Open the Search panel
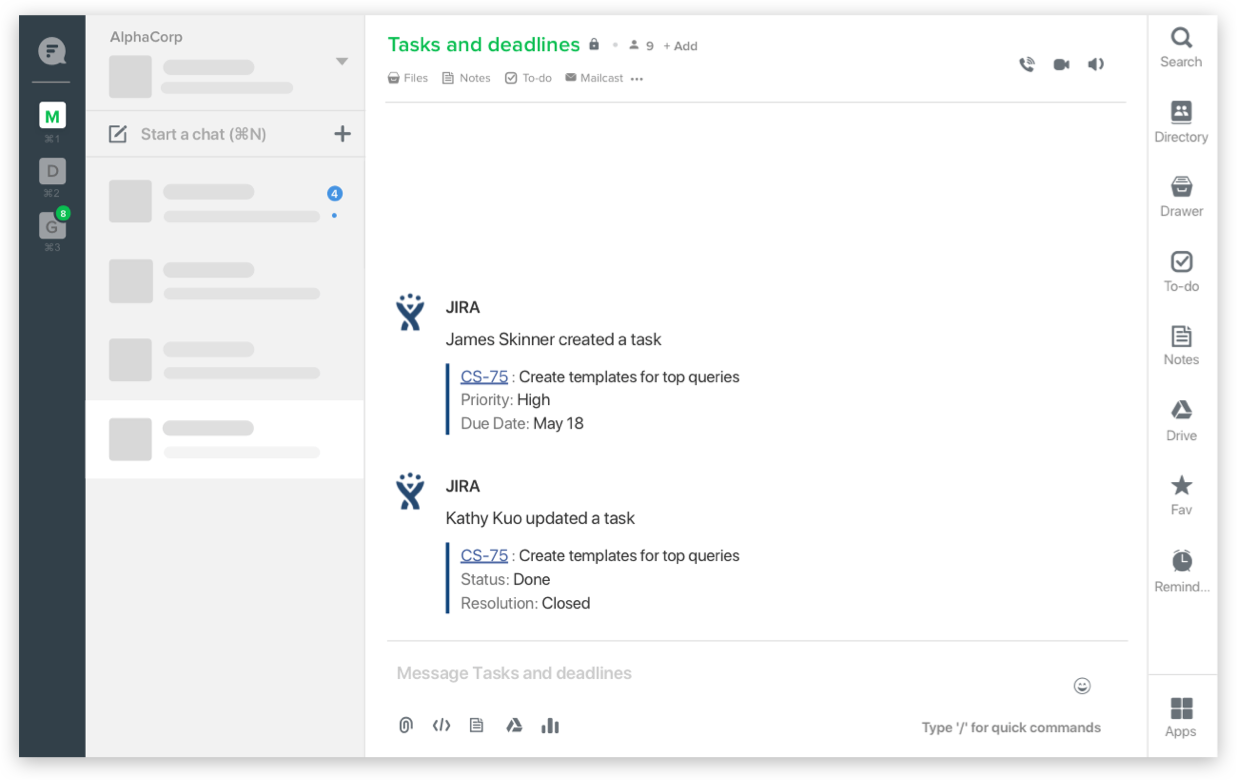The width and height of the screenshot is (1237, 780). pos(1181,47)
